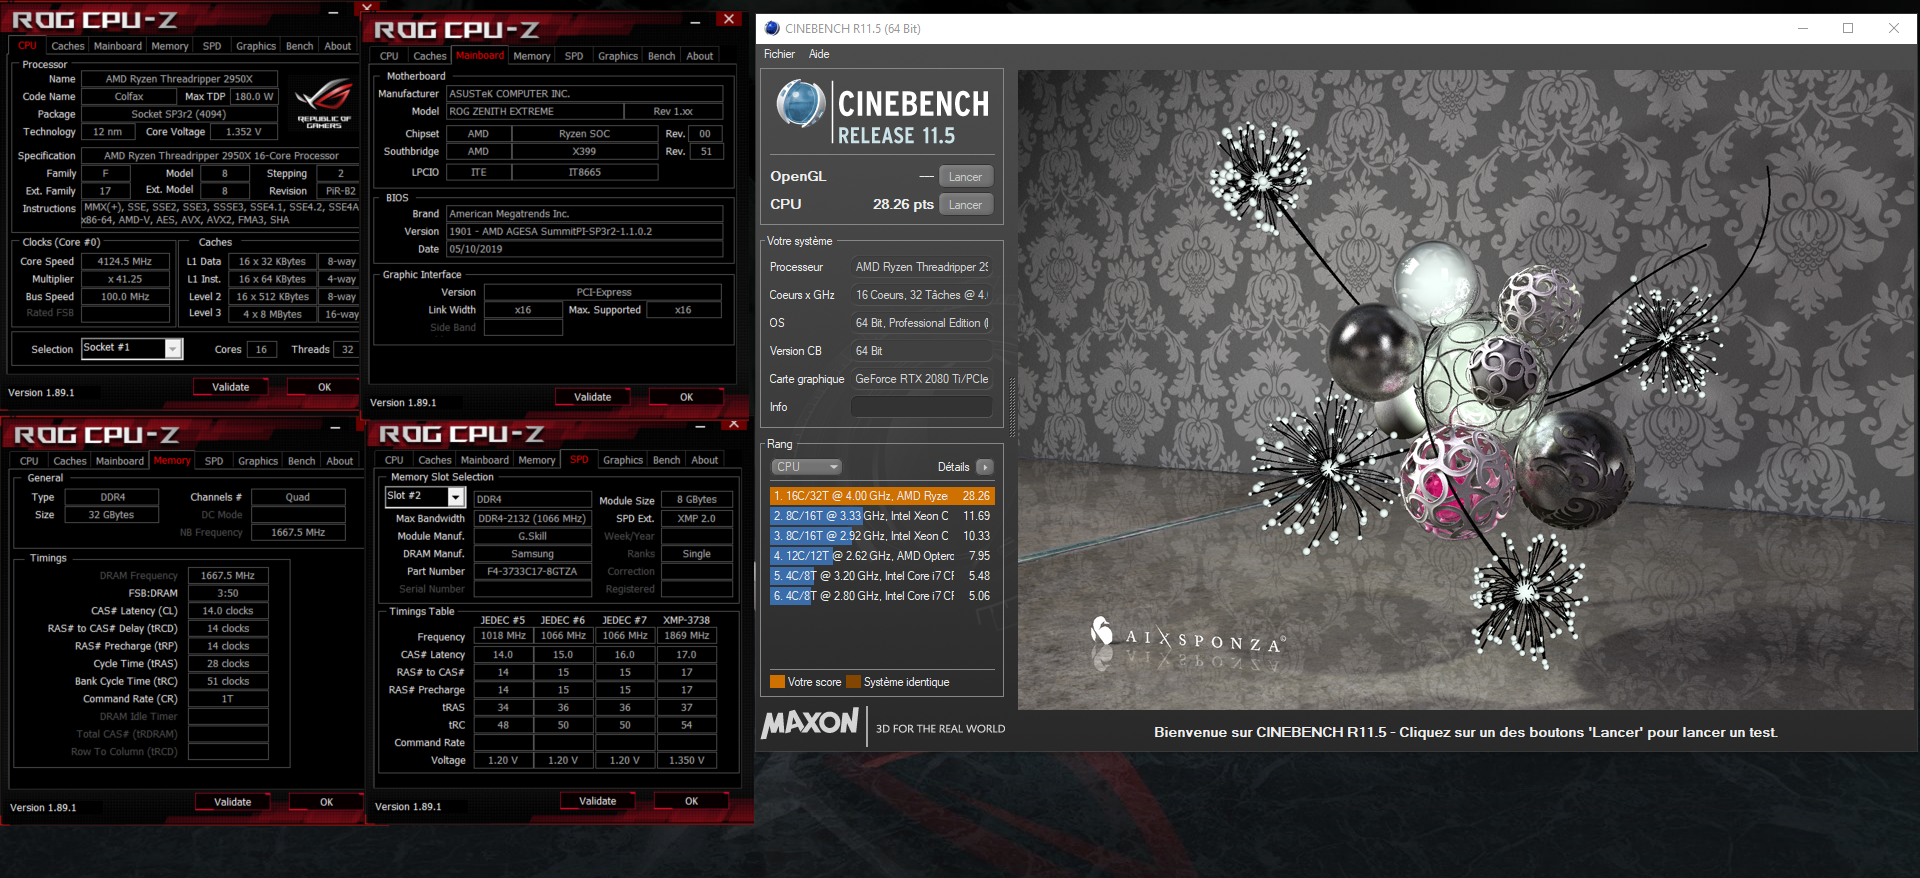Select SPD tab in the Mainboard window
1920x878 pixels.
coord(574,56)
